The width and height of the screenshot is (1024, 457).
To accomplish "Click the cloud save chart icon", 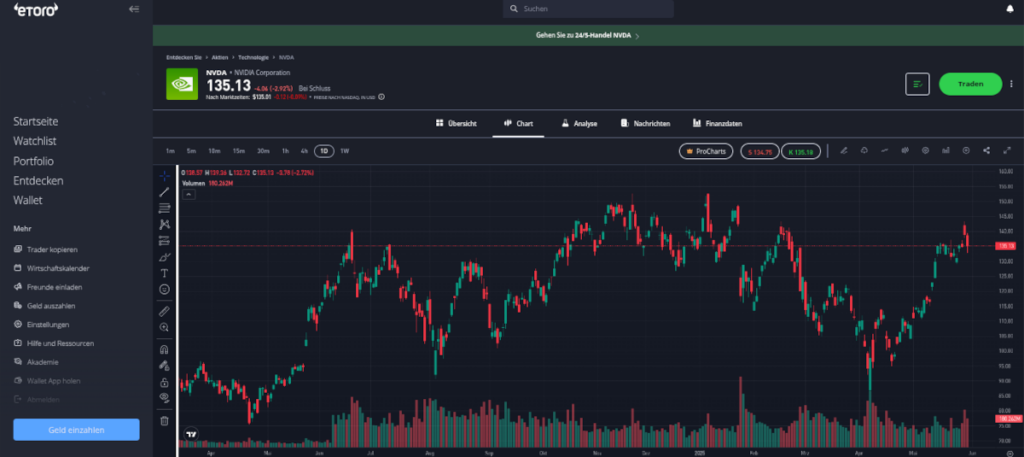I will (x=864, y=151).
